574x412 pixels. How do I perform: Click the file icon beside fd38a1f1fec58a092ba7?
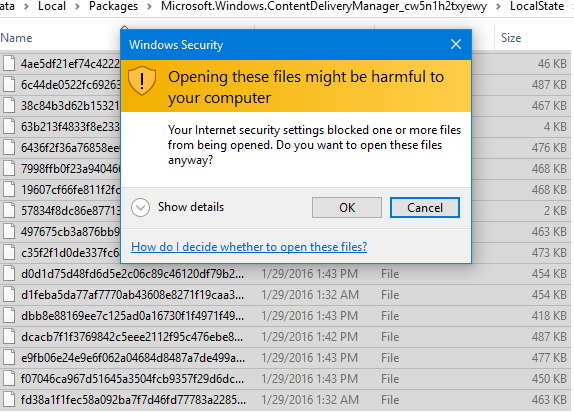tap(9, 400)
